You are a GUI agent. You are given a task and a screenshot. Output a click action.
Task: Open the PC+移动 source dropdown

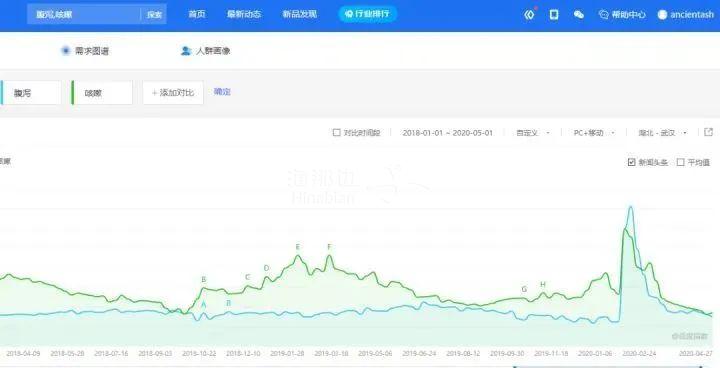pyautogui.click(x=594, y=133)
